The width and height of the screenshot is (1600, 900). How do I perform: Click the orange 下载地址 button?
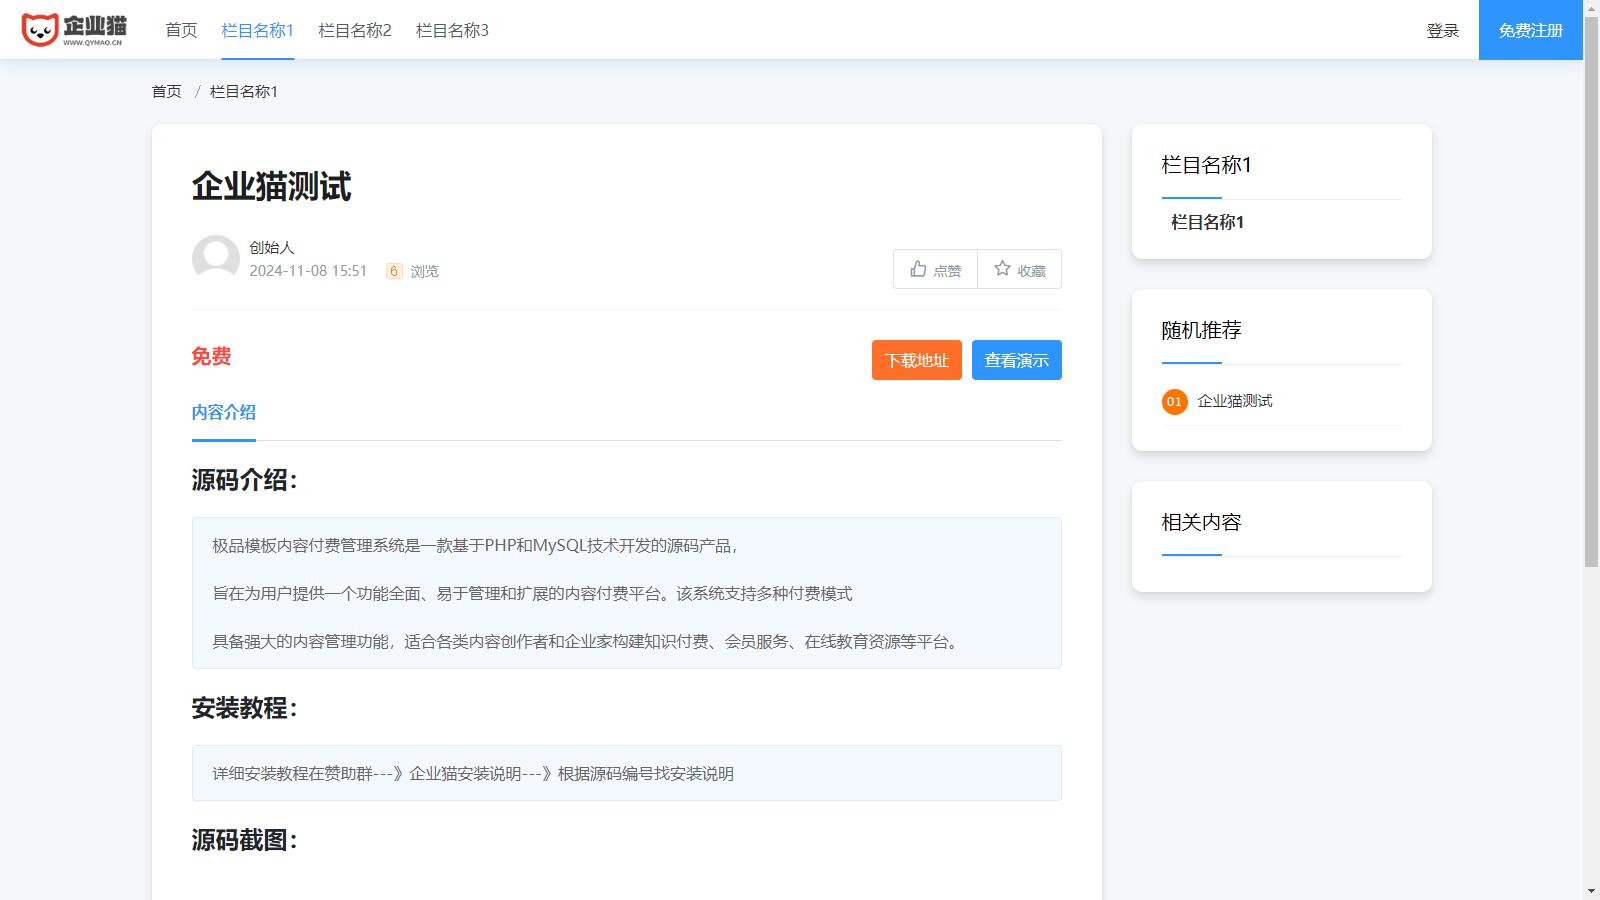coord(916,360)
